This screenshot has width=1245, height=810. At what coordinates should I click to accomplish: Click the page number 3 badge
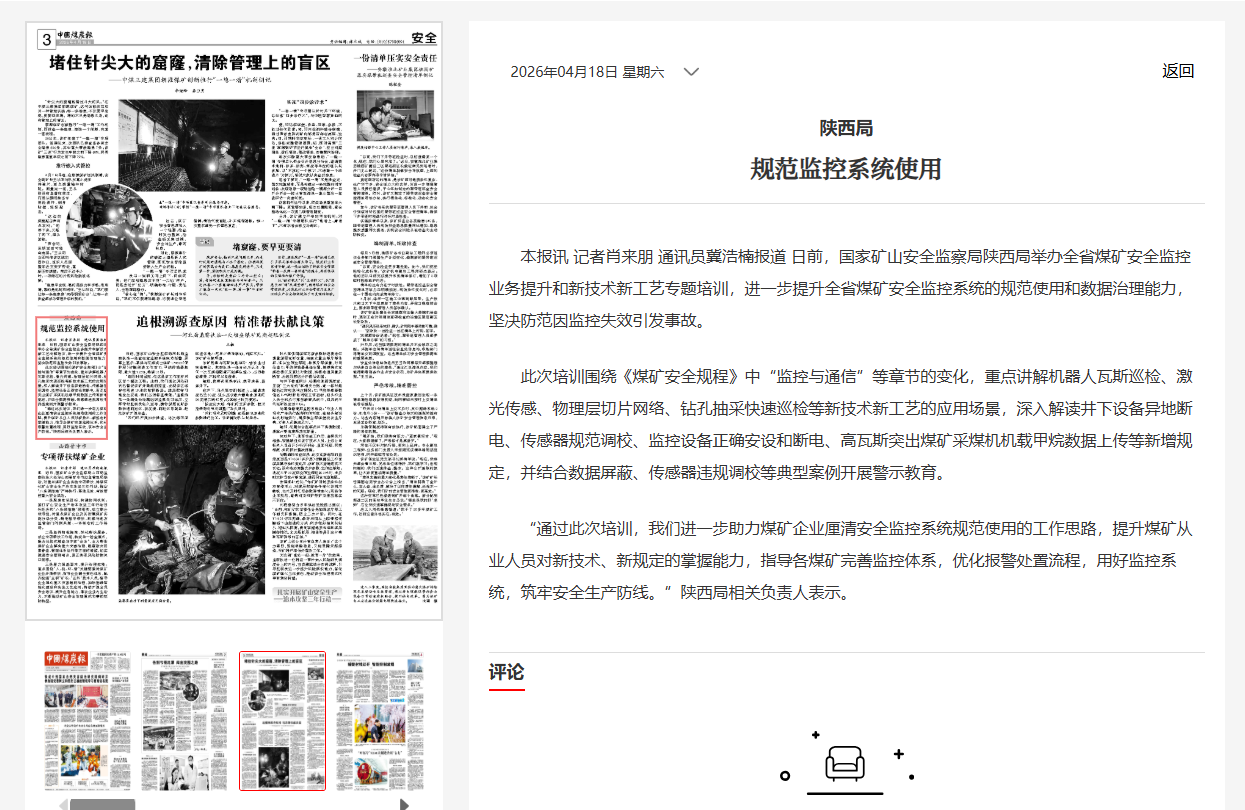coord(46,39)
